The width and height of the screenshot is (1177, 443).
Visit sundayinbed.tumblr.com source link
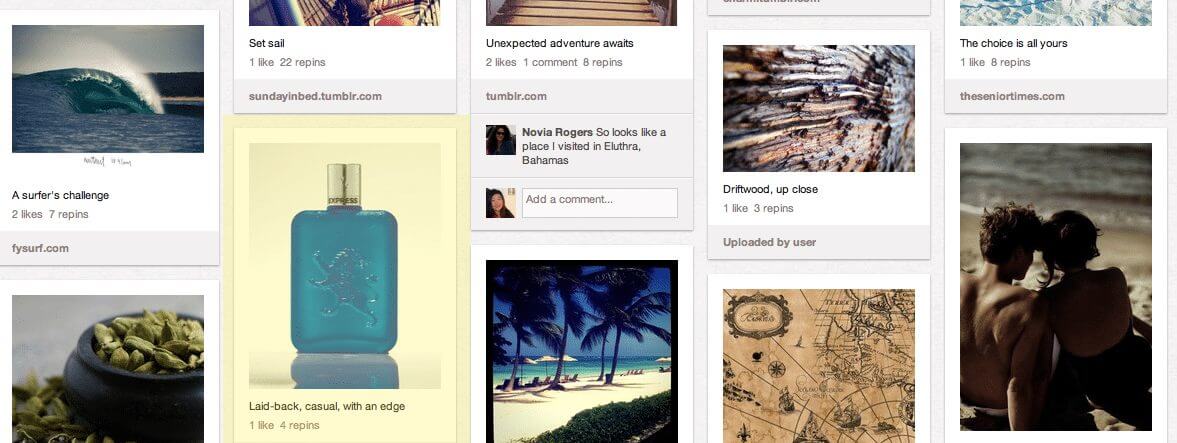[315, 96]
